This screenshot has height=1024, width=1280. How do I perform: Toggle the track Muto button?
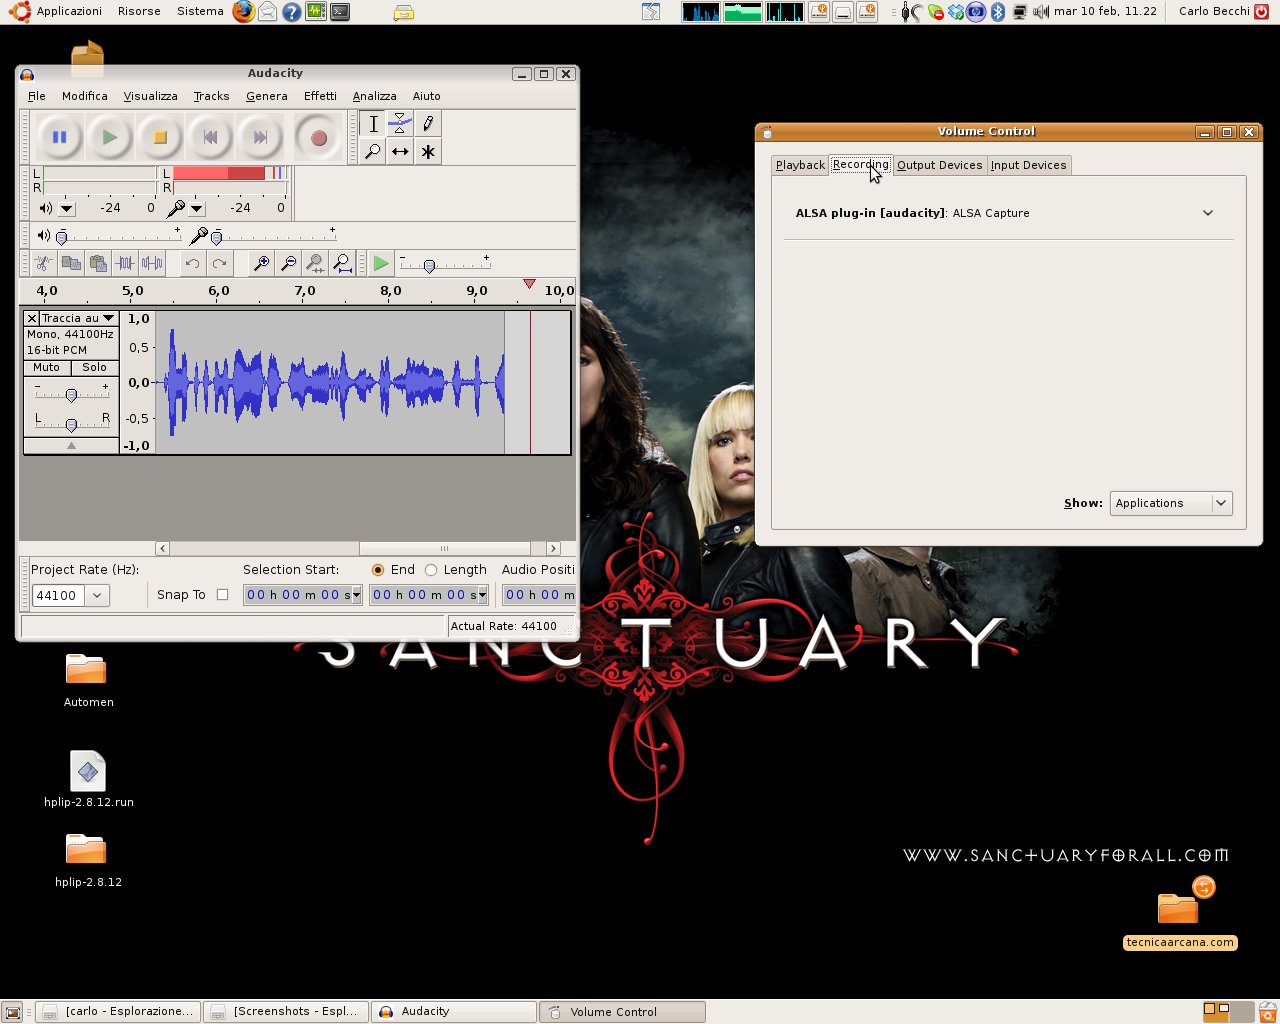[x=47, y=368]
